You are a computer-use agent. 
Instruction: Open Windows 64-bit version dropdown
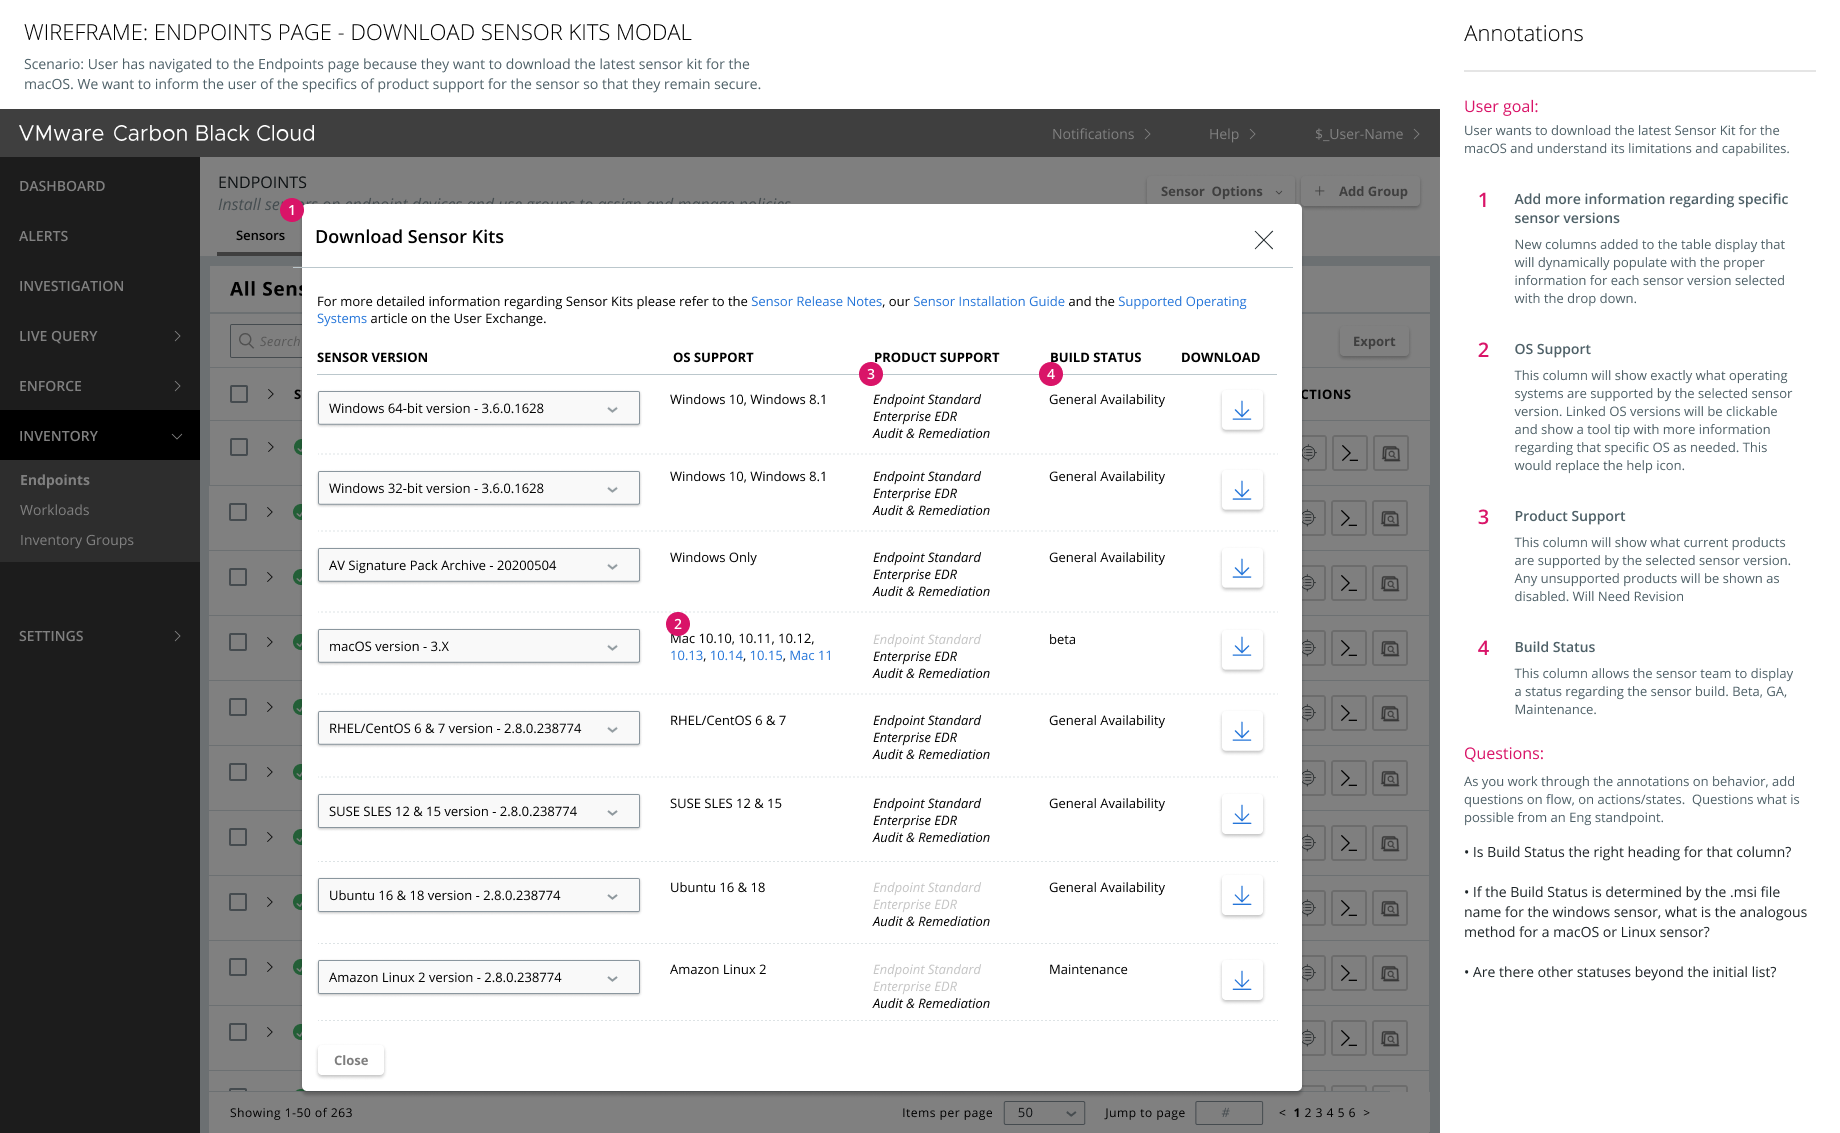pos(478,408)
